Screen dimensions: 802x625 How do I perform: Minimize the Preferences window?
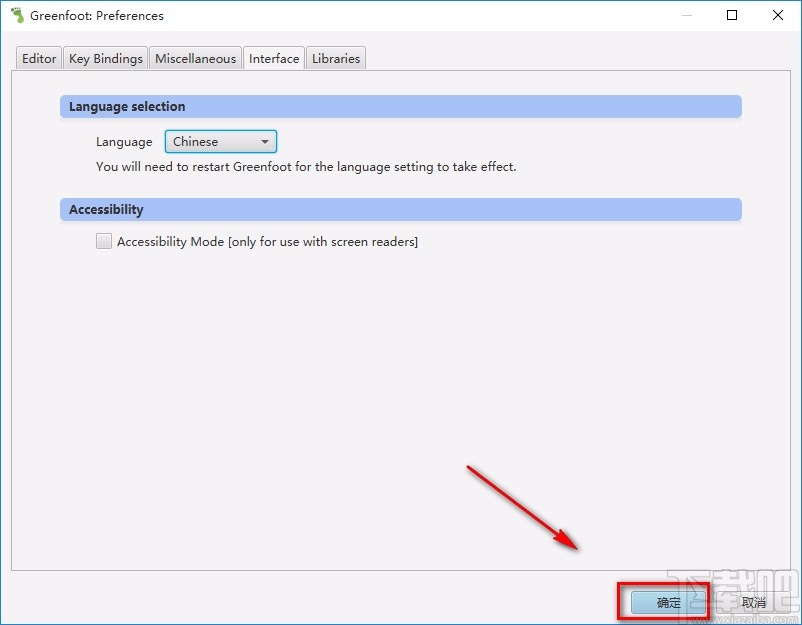click(687, 15)
